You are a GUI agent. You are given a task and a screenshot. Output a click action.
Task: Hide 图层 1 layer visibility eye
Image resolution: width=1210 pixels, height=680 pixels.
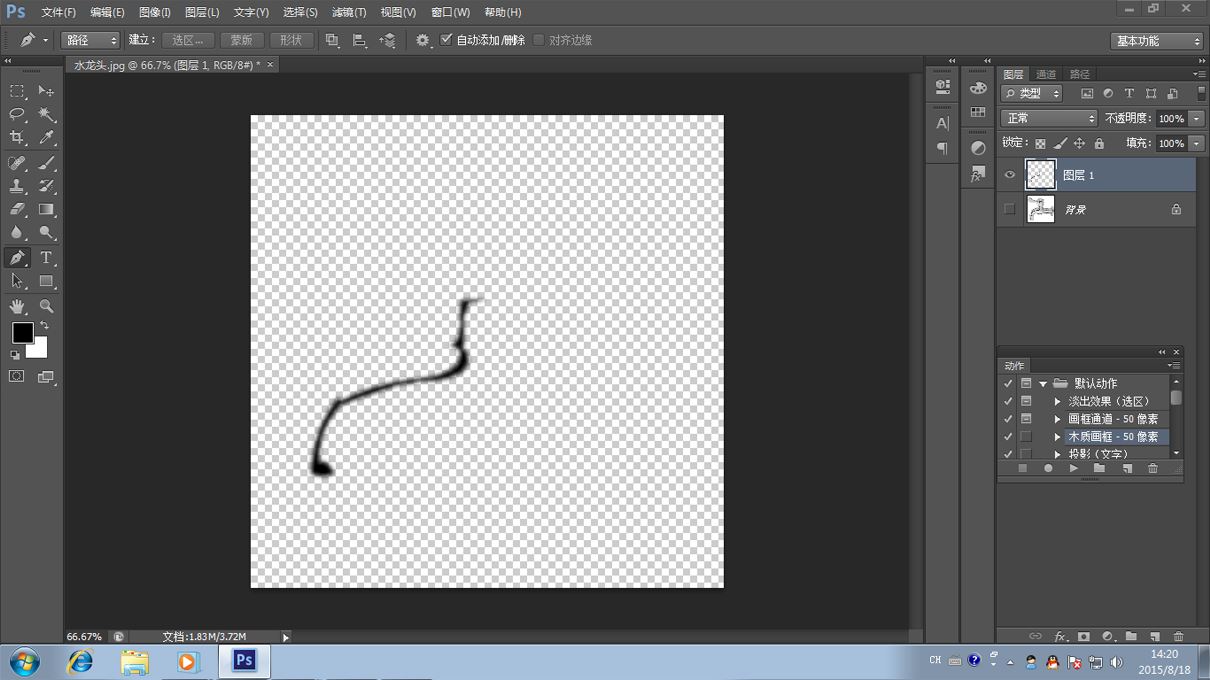pyautogui.click(x=1009, y=175)
